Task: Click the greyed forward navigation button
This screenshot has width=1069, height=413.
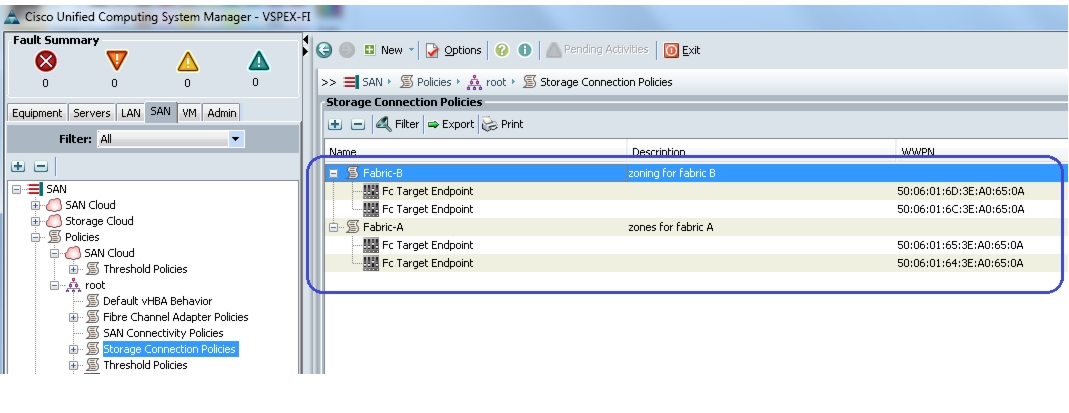Action: [x=346, y=50]
